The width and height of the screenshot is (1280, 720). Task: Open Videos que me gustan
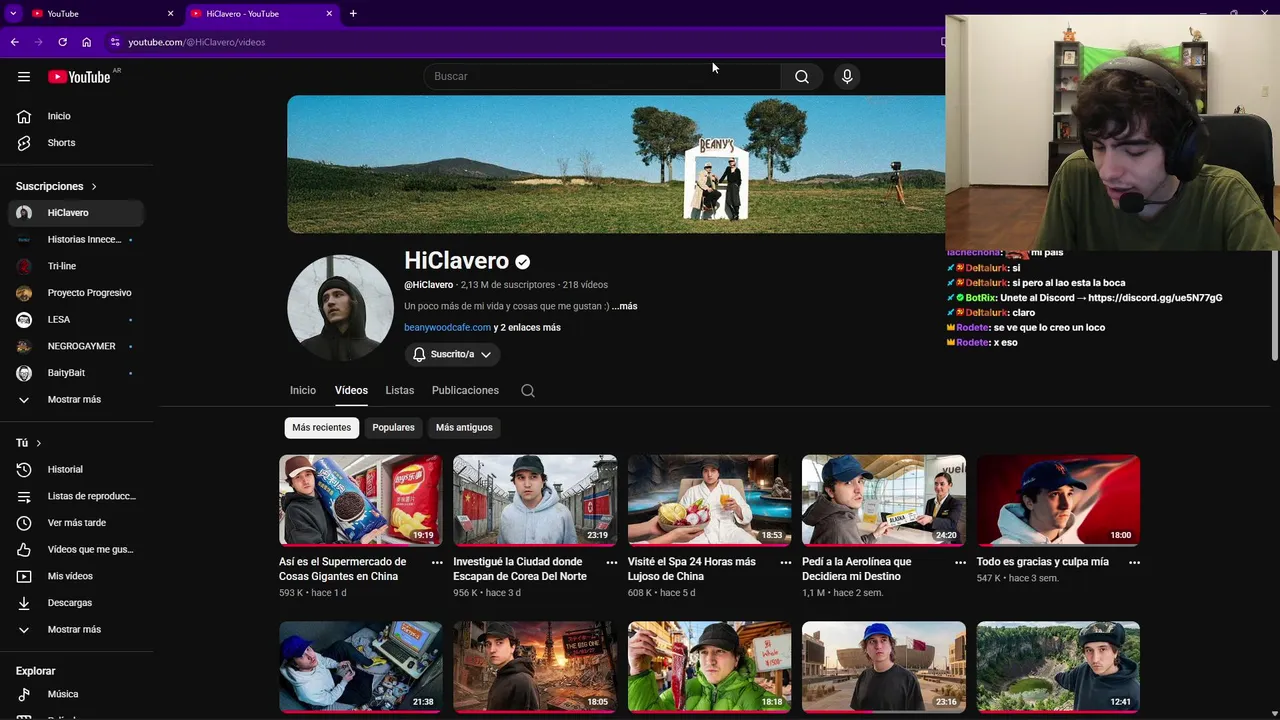[x=76, y=549]
